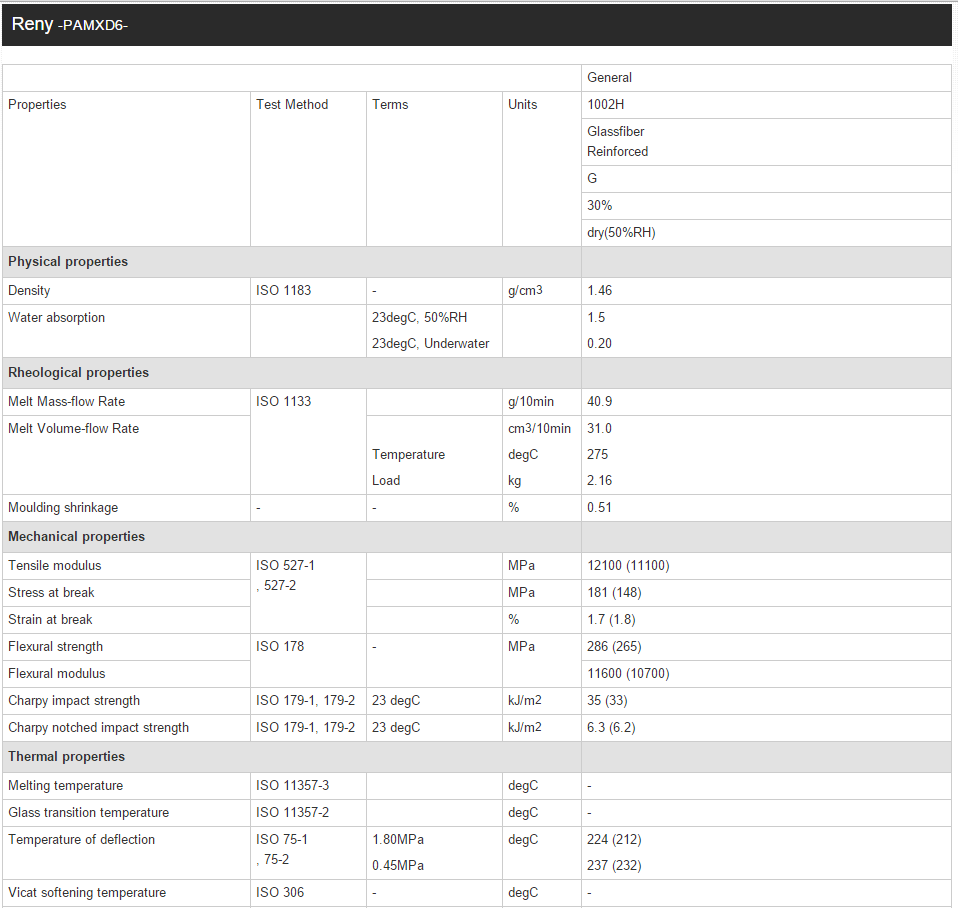The image size is (958, 908).
Task: Select the Vicat softening temperature row label
Action: click(87, 893)
